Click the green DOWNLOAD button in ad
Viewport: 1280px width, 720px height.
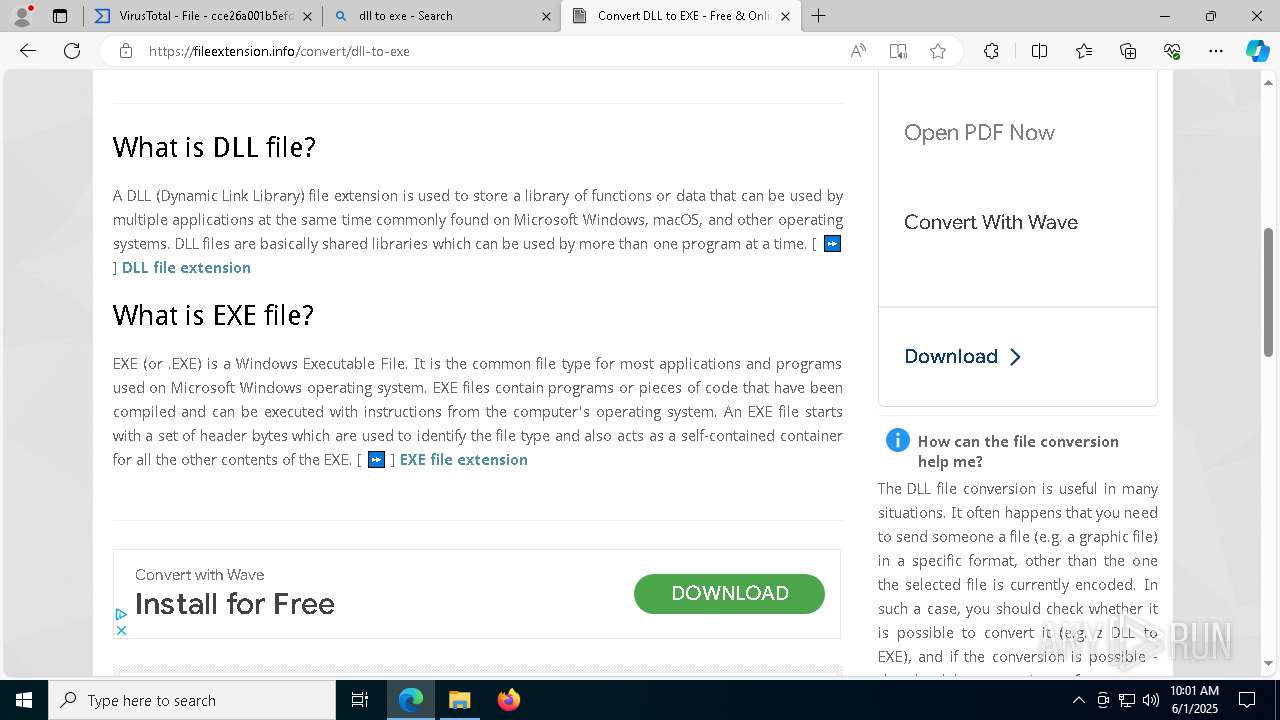click(729, 594)
